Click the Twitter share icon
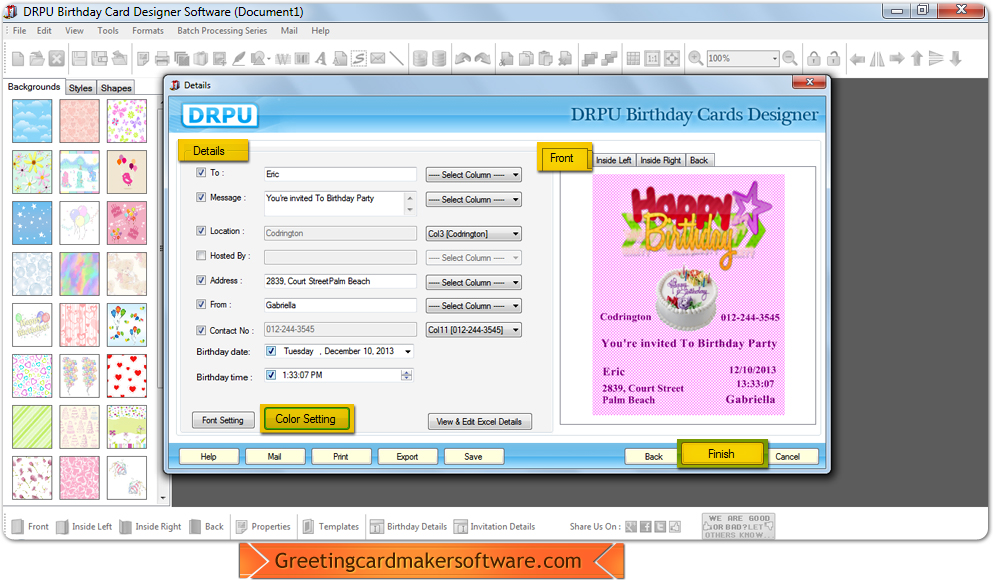 point(661,527)
